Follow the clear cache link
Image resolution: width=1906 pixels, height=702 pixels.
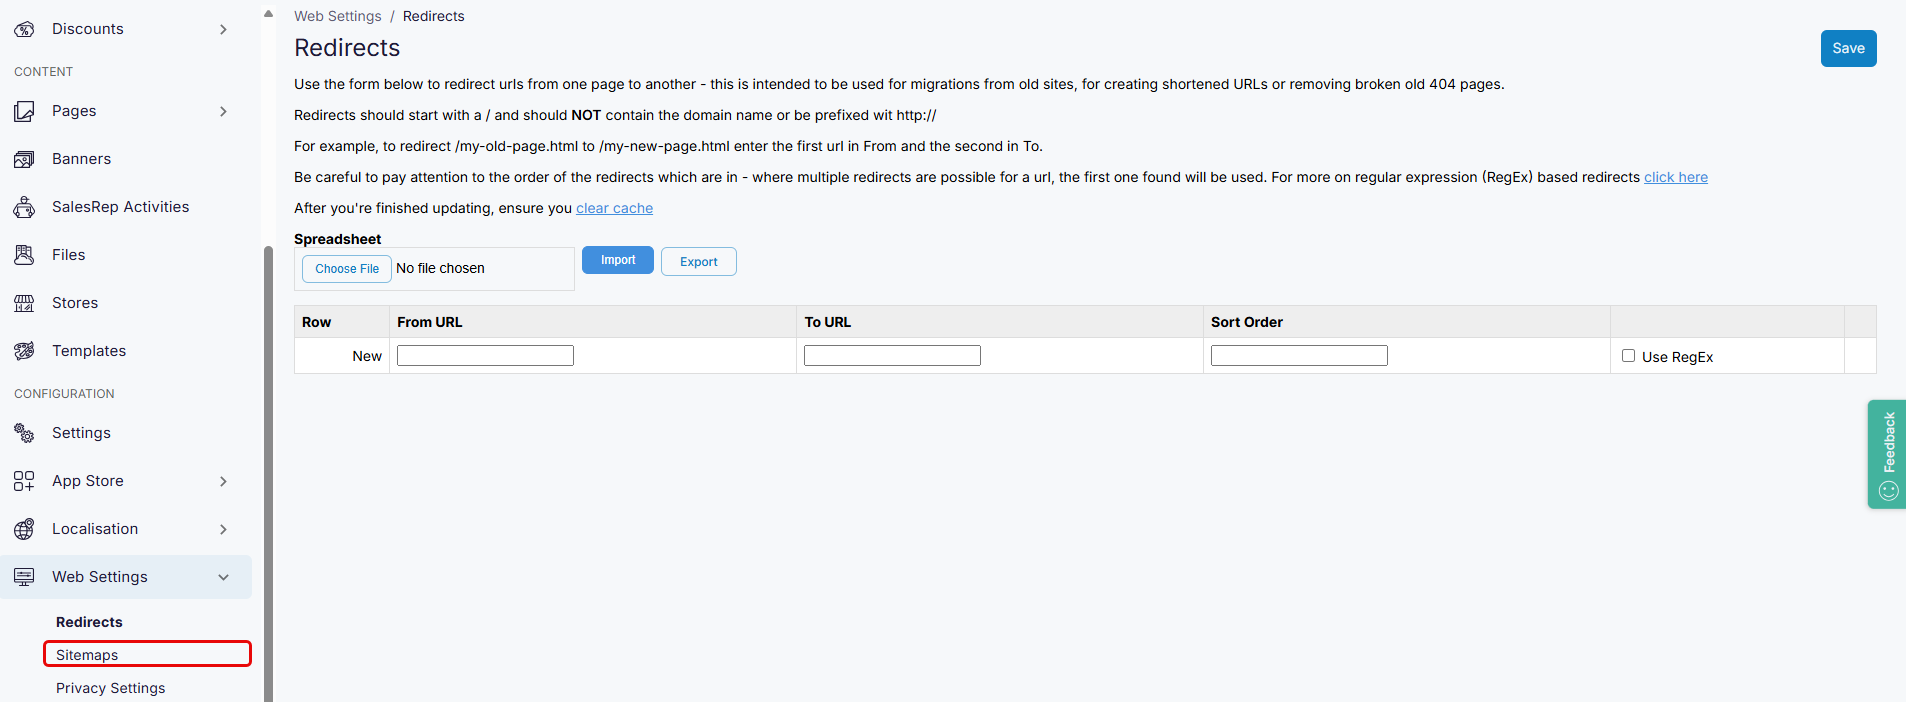tap(614, 208)
